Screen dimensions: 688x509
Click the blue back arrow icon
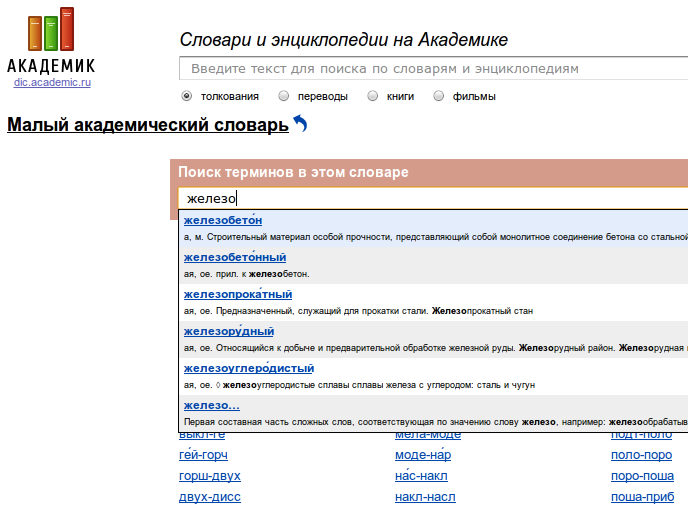(x=300, y=124)
